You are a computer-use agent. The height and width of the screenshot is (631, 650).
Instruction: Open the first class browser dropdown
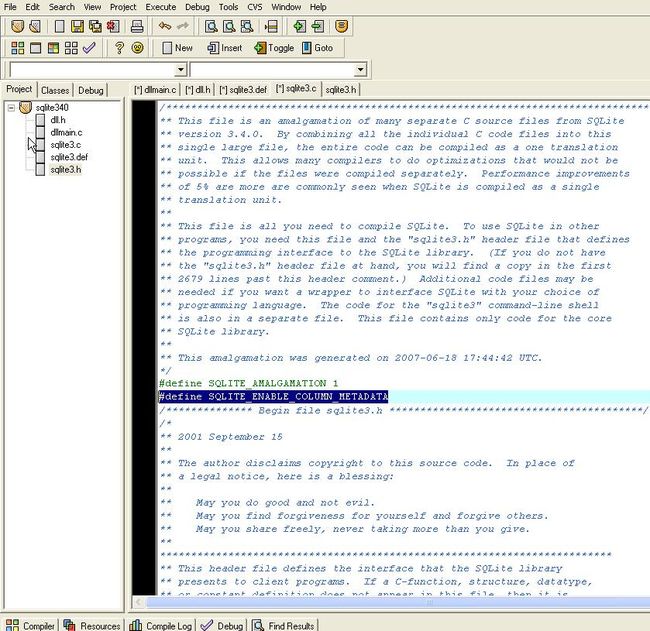click(x=180, y=69)
